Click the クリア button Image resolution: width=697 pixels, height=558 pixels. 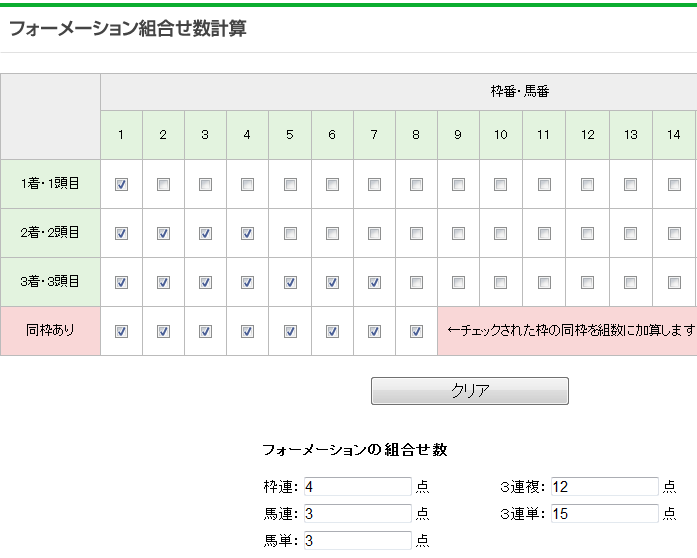470,391
